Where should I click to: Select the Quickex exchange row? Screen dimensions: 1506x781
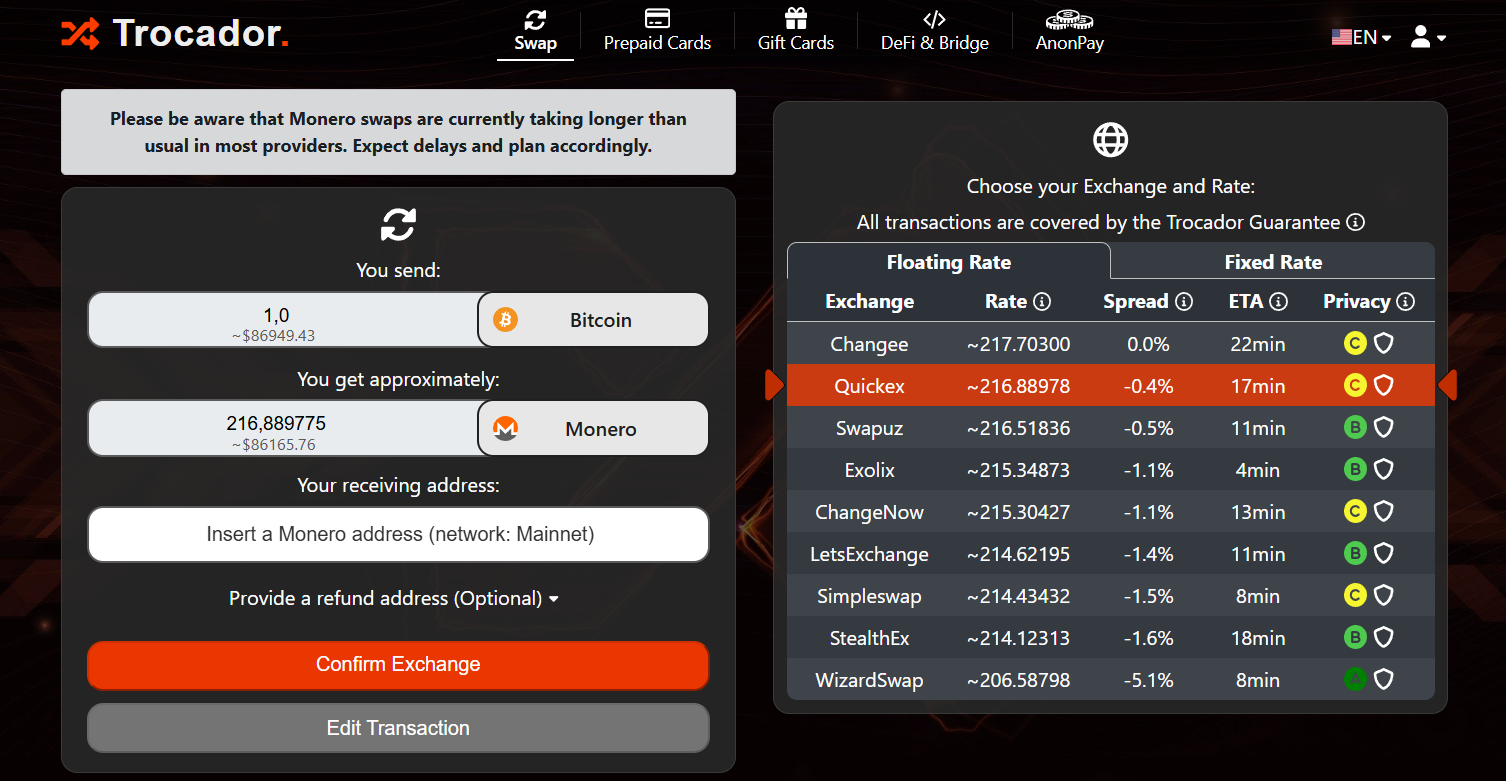[1111, 386]
